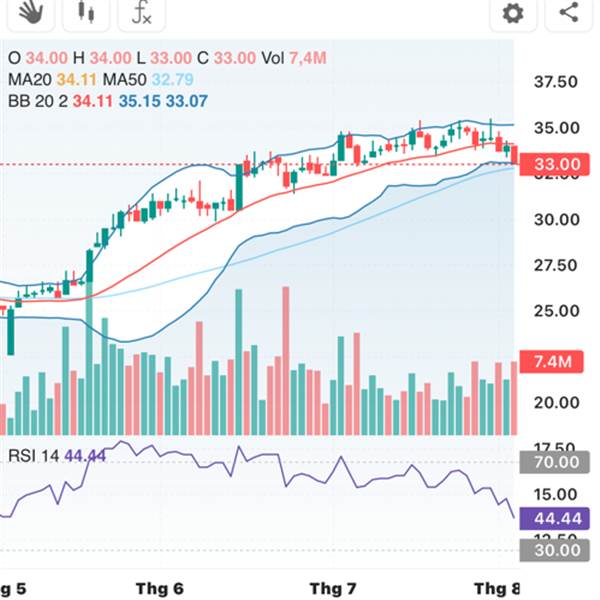600x600 pixels.
Task: Click the Thg 8 date axis label
Action: click(496, 588)
